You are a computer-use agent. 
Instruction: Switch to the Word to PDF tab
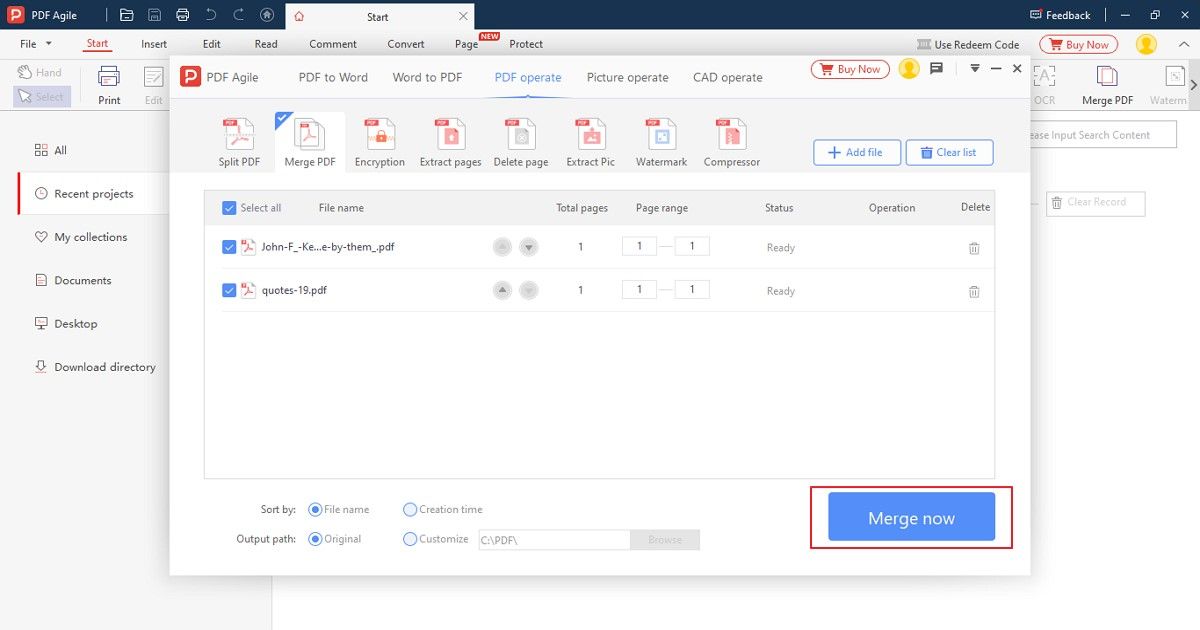[x=427, y=77]
